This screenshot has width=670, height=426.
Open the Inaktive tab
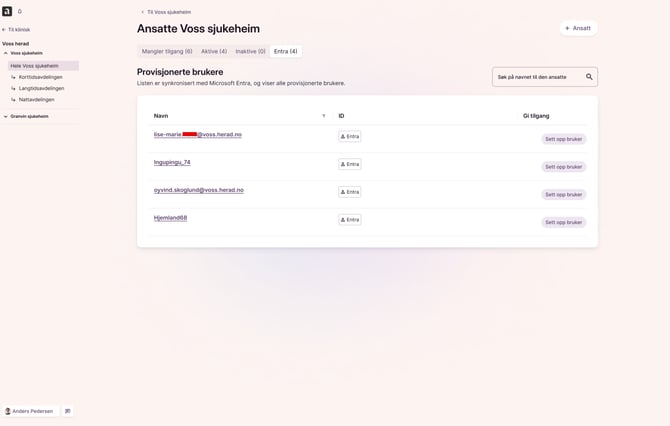250,51
